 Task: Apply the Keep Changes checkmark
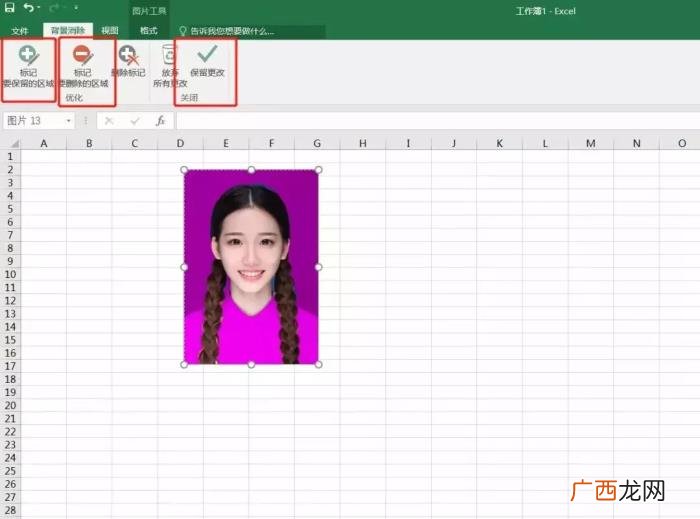click(x=207, y=61)
